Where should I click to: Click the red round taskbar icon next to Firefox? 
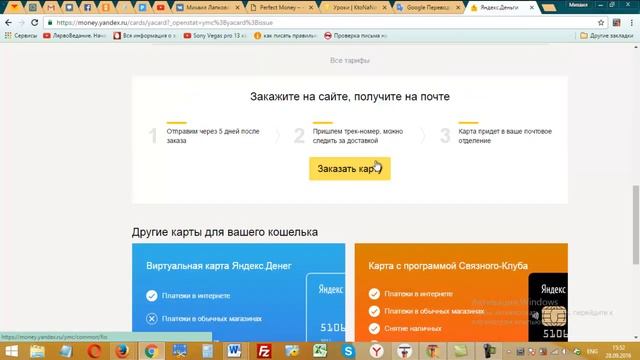point(94,351)
